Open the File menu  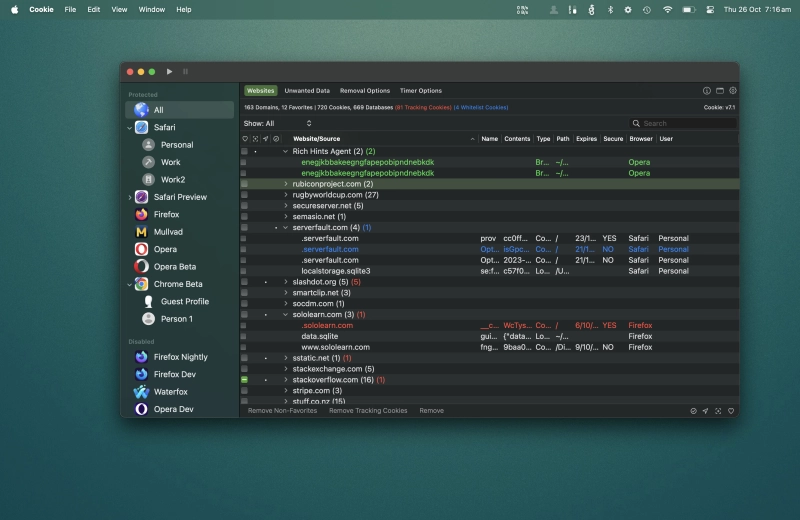click(70, 10)
